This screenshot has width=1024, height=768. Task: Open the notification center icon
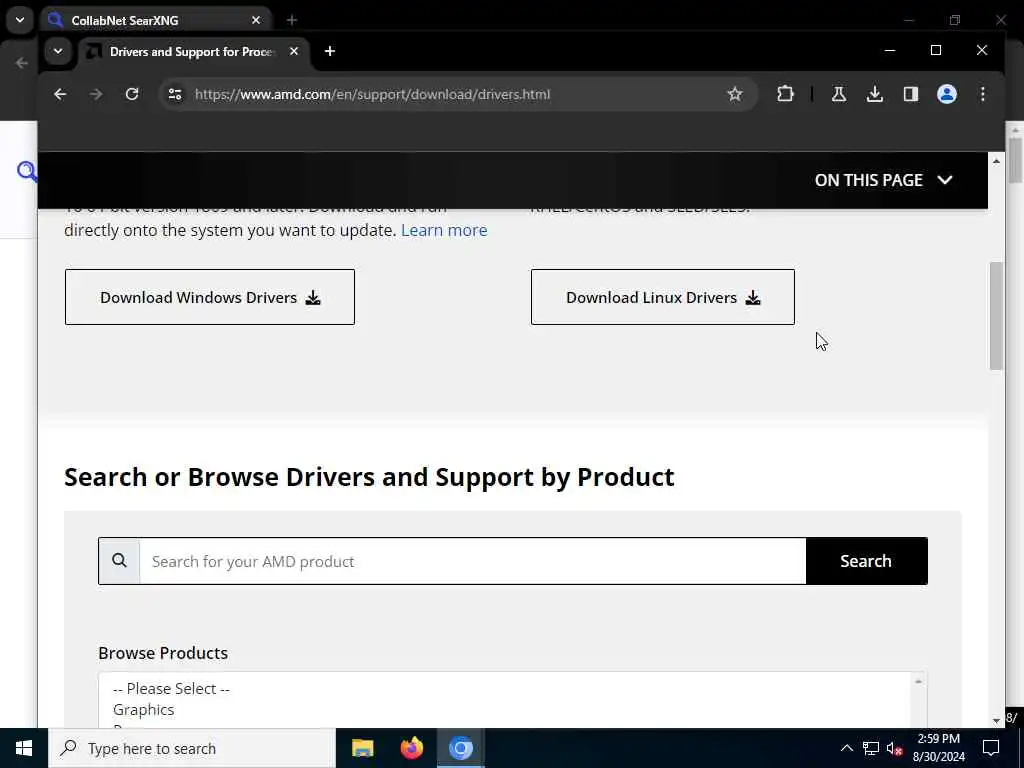point(991,748)
